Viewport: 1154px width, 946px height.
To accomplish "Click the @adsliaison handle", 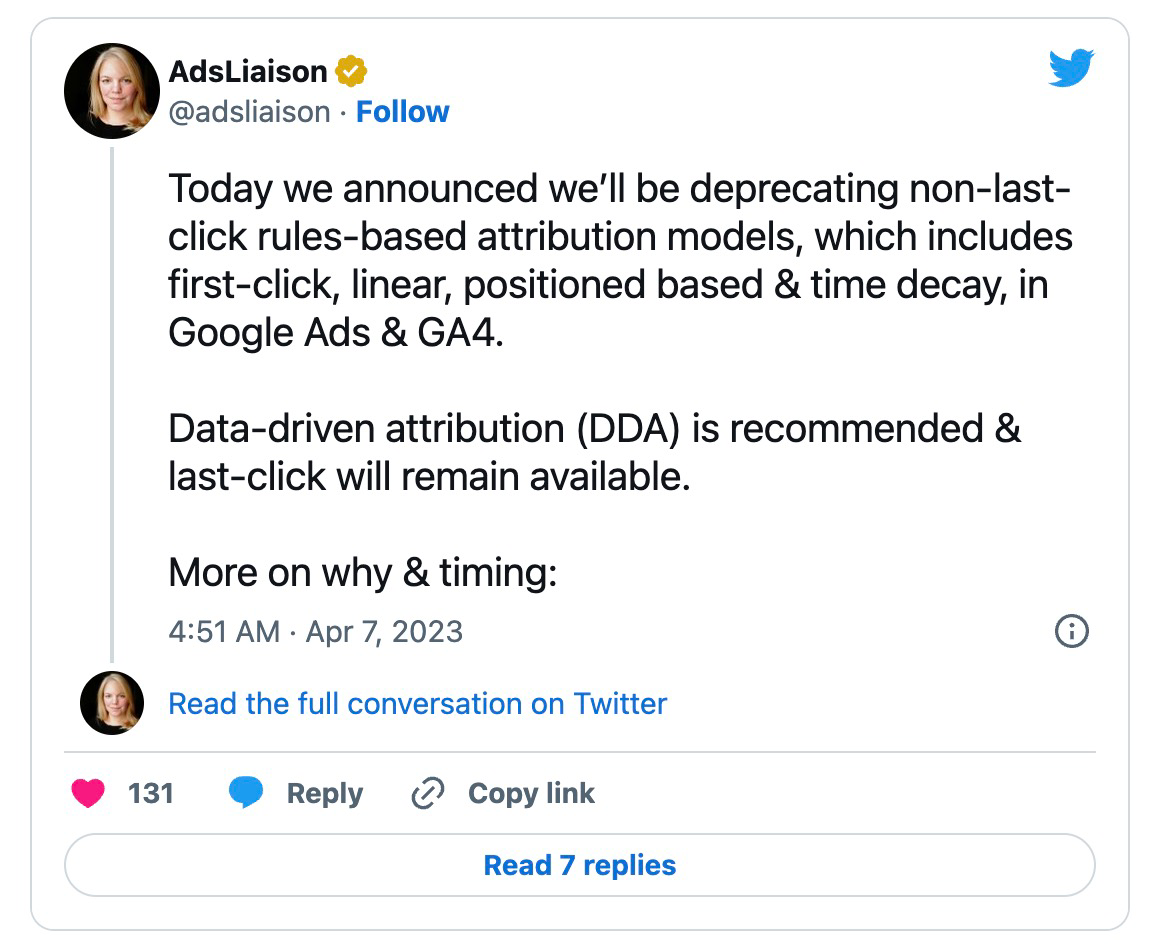I will 249,112.
